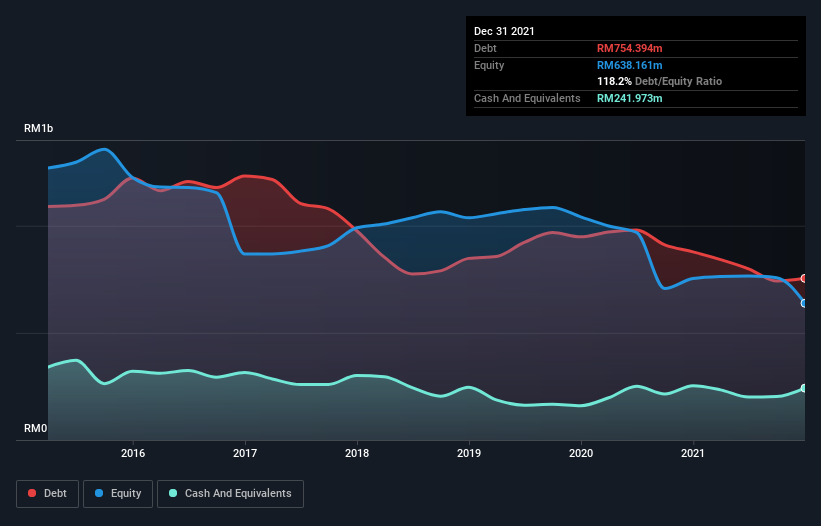Click the teal Cash endpoint marker
821x526 pixels.
804,388
